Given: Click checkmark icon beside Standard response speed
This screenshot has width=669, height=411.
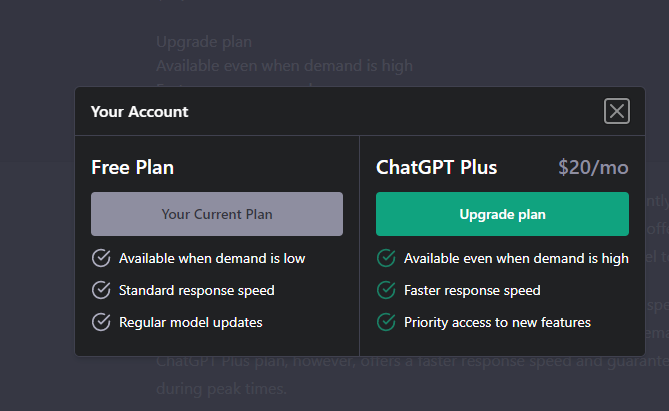Looking at the screenshot, I should [x=101, y=290].
